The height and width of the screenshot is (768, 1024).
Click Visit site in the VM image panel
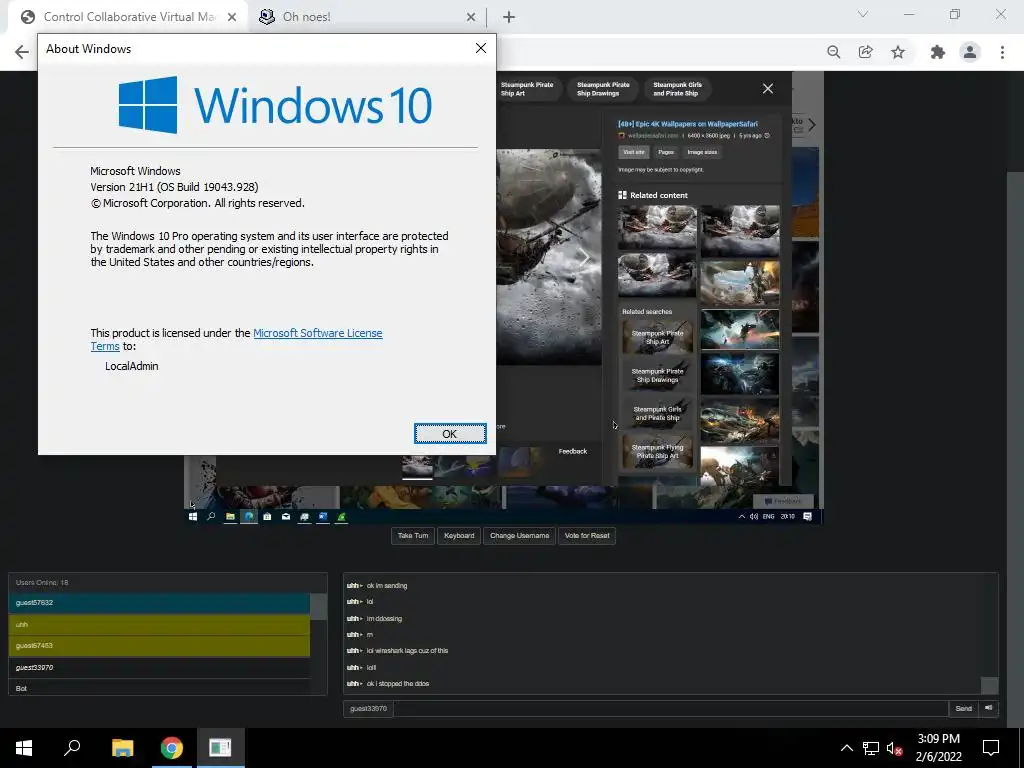(x=633, y=152)
